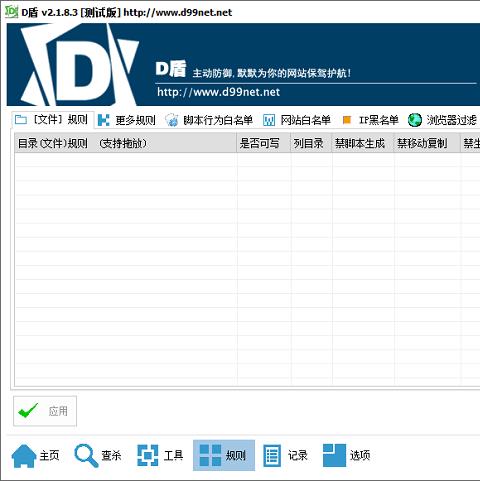Image resolution: width=480 pixels, height=481 pixels.
Task: Open the 查杀 magnifier scan icon
Action: click(x=86, y=456)
